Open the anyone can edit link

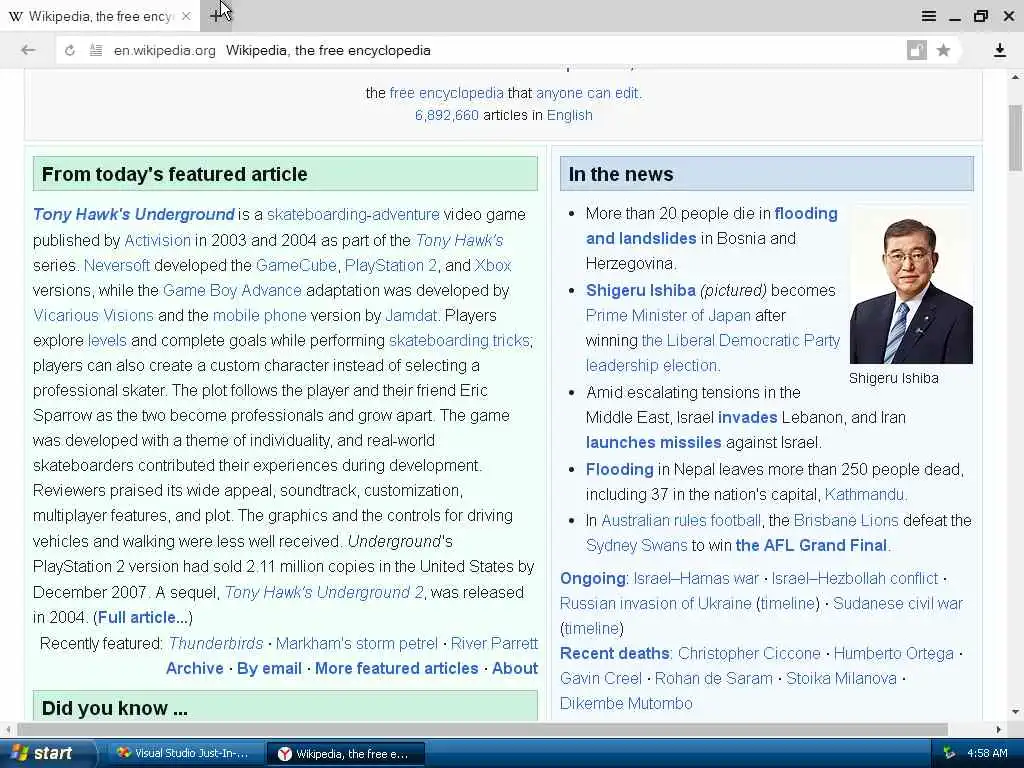(x=588, y=93)
